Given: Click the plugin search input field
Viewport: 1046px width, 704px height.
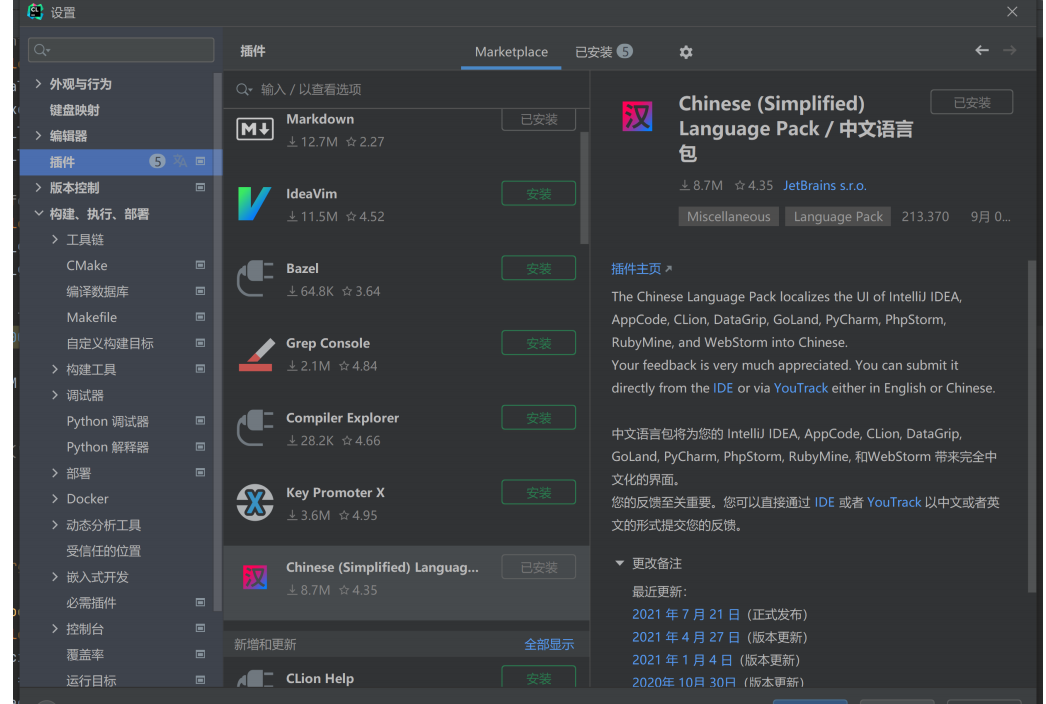Looking at the screenshot, I should click(407, 89).
